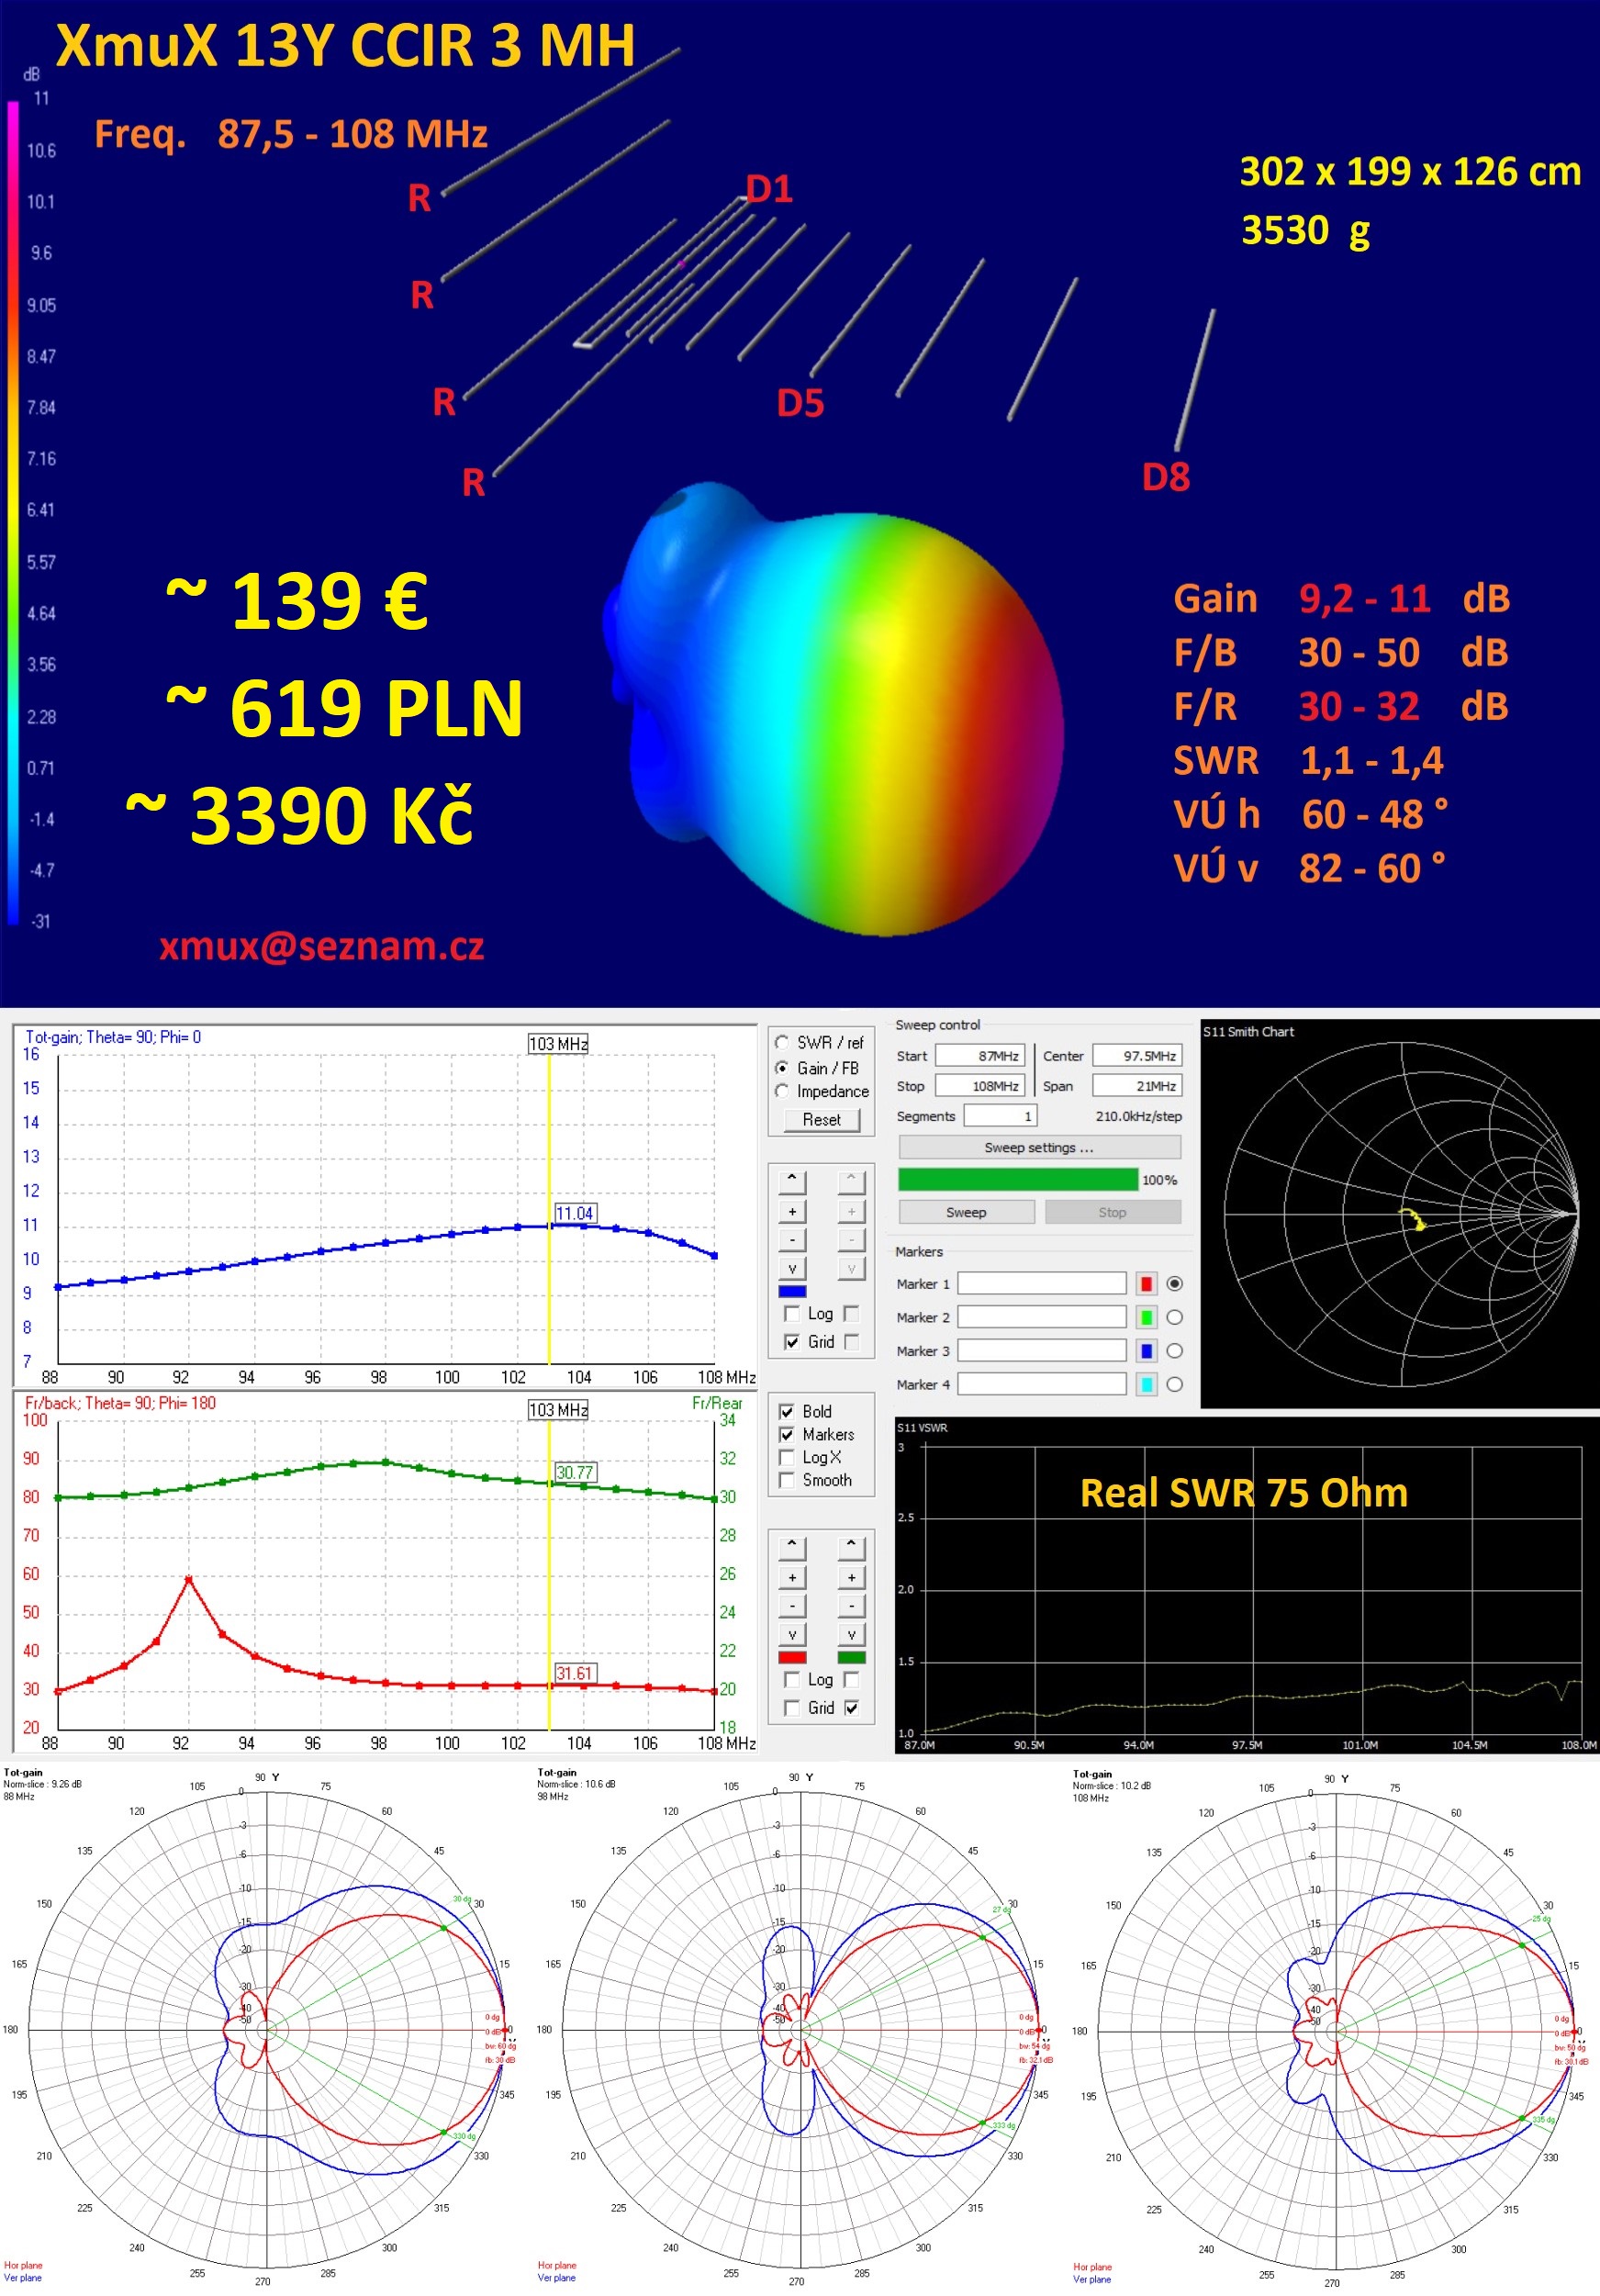Viewport: 1600px width, 2296px height.
Task: Select the Gain / FB display mode
Action: (782, 1067)
